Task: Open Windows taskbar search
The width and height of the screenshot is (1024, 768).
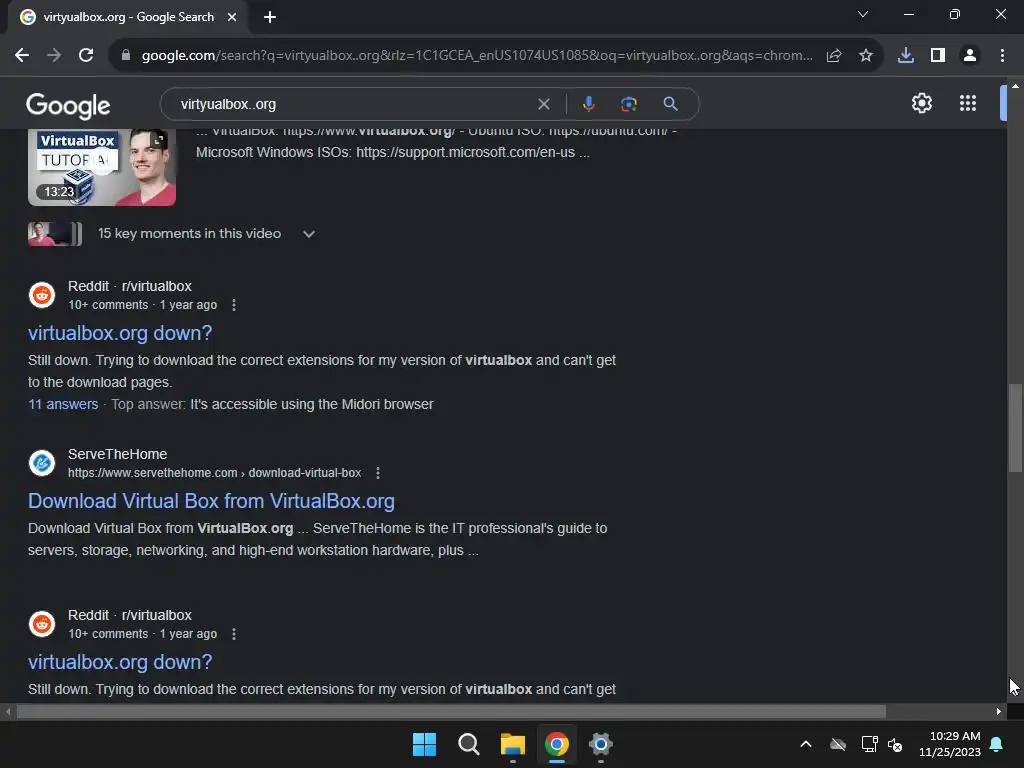Action: coord(468,744)
